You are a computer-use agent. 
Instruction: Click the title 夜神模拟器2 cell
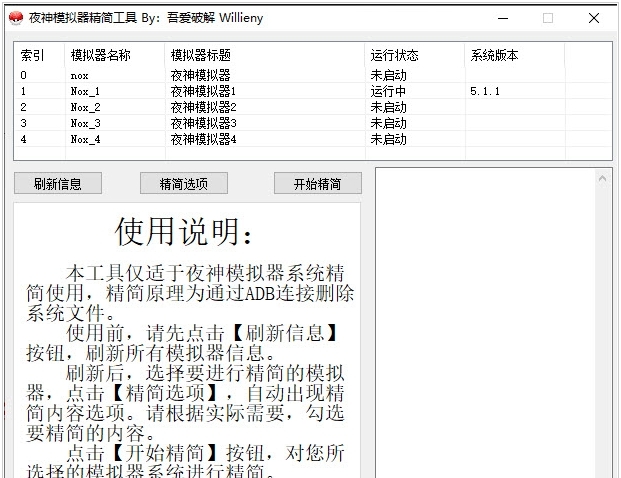click(x=203, y=107)
